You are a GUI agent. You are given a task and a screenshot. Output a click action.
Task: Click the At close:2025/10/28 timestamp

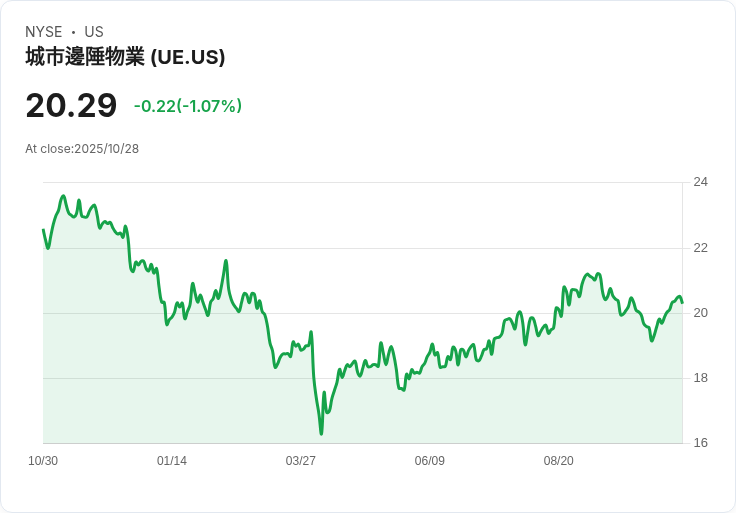click(x=82, y=149)
